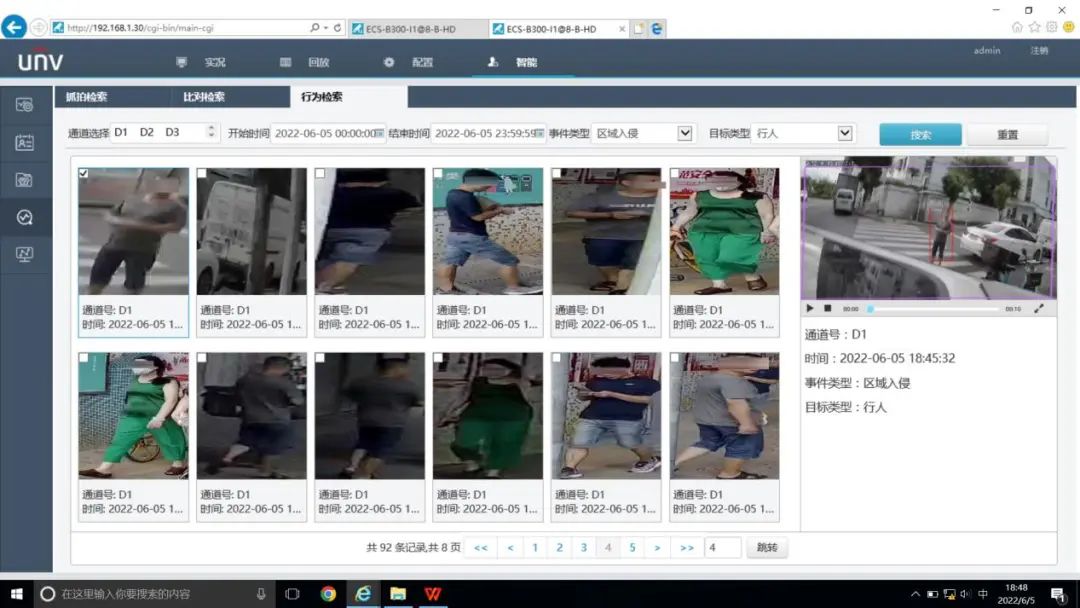This screenshot has width=1080, height=608.
Task: Open the WPS Office taskbar icon
Action: [432, 594]
